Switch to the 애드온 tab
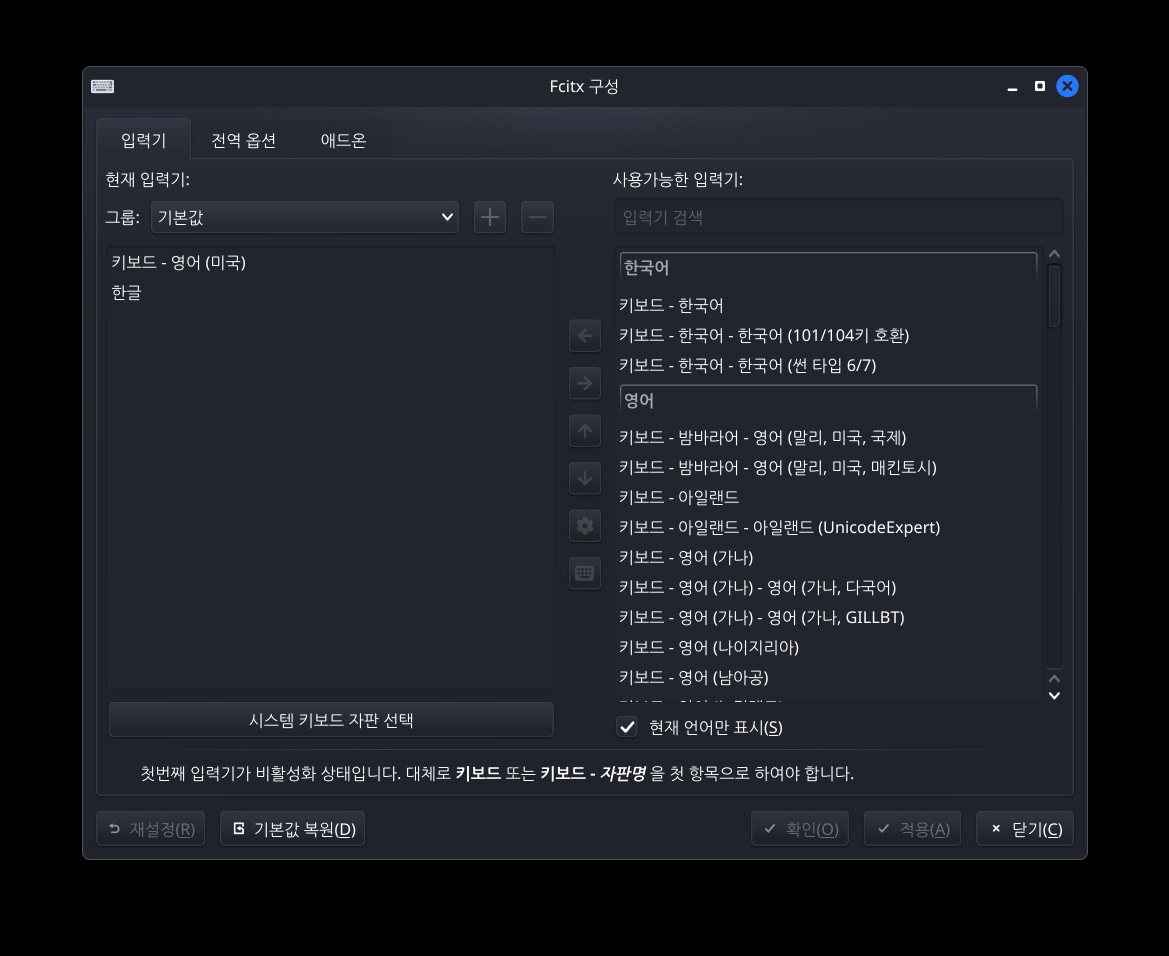 [x=343, y=140]
